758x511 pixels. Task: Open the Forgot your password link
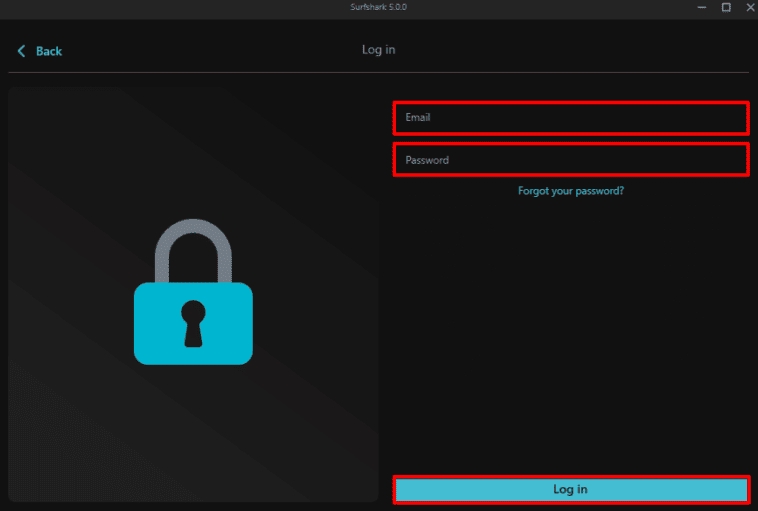coord(570,190)
